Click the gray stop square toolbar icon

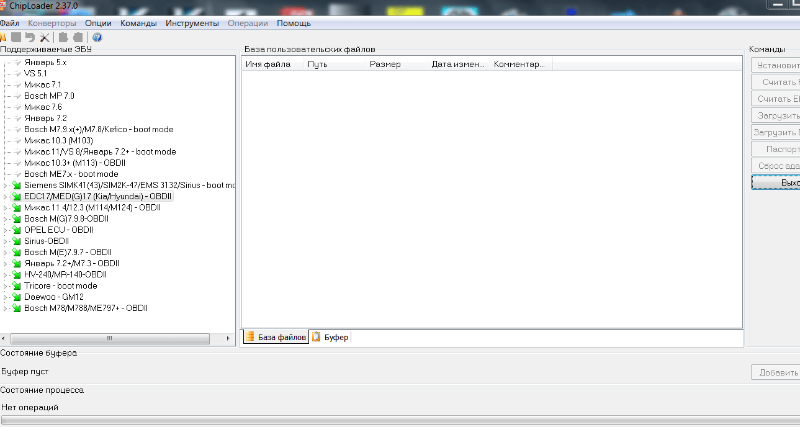tap(16, 37)
